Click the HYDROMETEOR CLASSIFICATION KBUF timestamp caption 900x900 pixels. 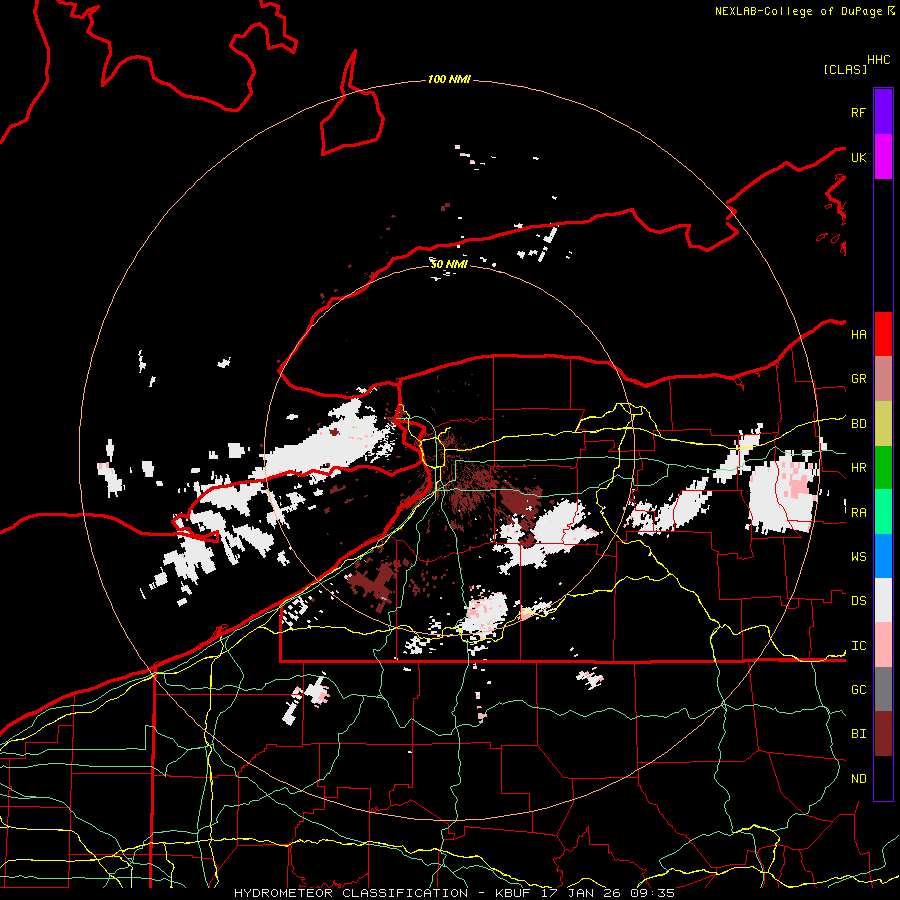click(x=454, y=893)
